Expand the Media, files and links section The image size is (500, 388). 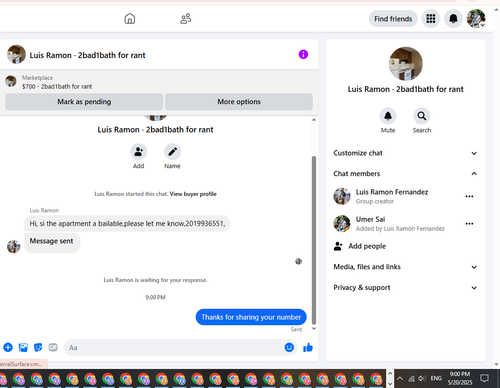(x=406, y=267)
